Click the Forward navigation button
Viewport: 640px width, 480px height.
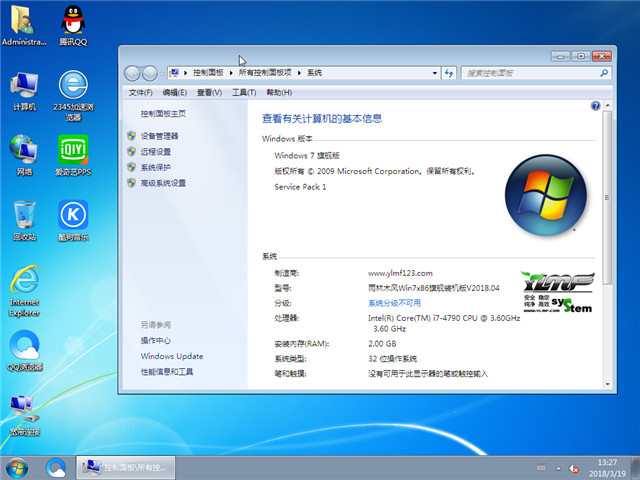(149, 73)
